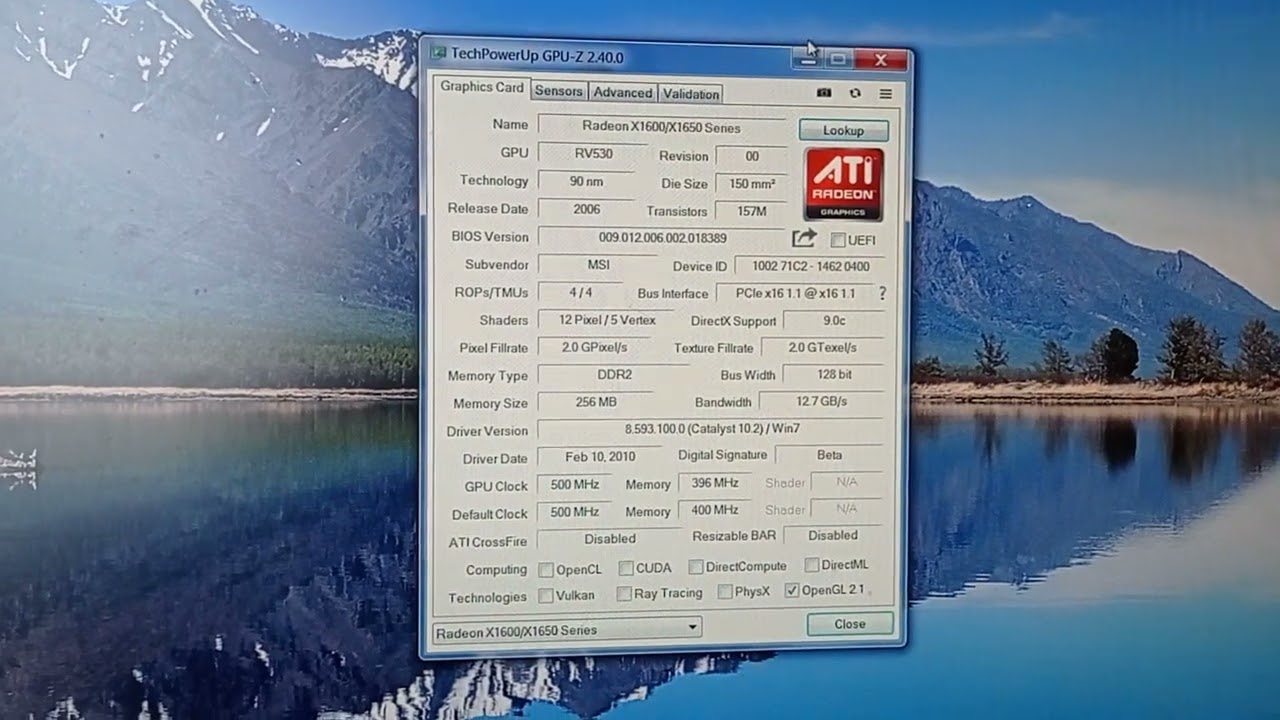
Task: Toggle the Vulkan checkbox
Action: tap(546, 595)
